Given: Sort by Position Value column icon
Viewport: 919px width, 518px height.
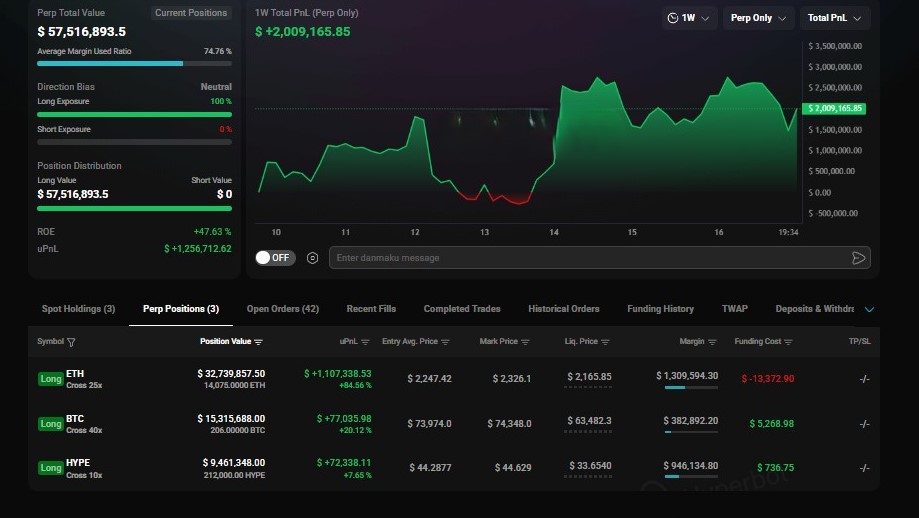Looking at the screenshot, I should (259, 342).
